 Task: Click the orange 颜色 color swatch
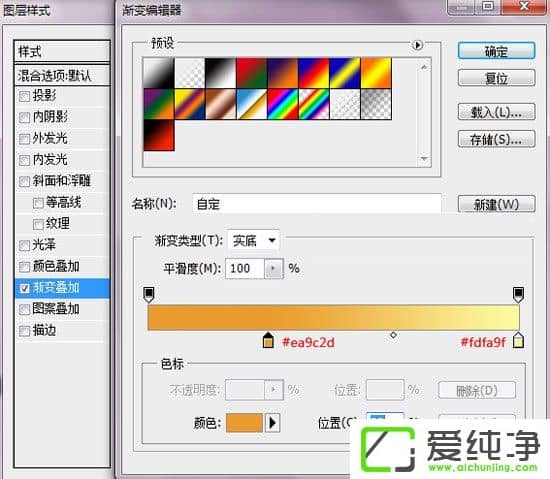pyautogui.click(x=244, y=423)
